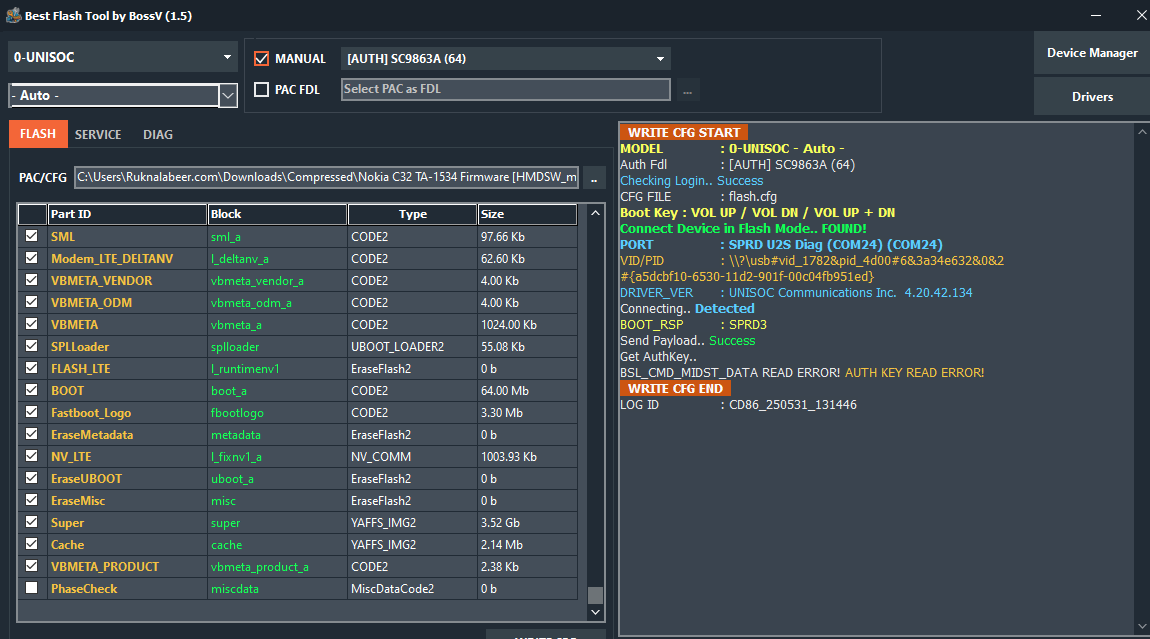1150x639 pixels.
Task: Click the UBOOT_LOADER2 type cell
Action: tap(412, 347)
